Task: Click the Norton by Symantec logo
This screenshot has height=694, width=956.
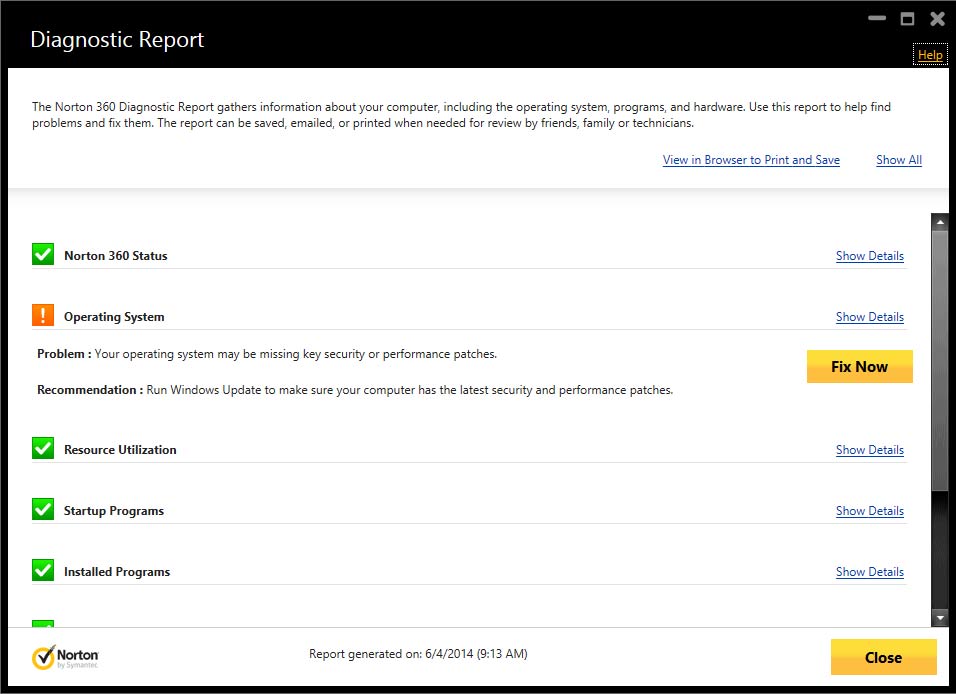Action: click(x=65, y=657)
